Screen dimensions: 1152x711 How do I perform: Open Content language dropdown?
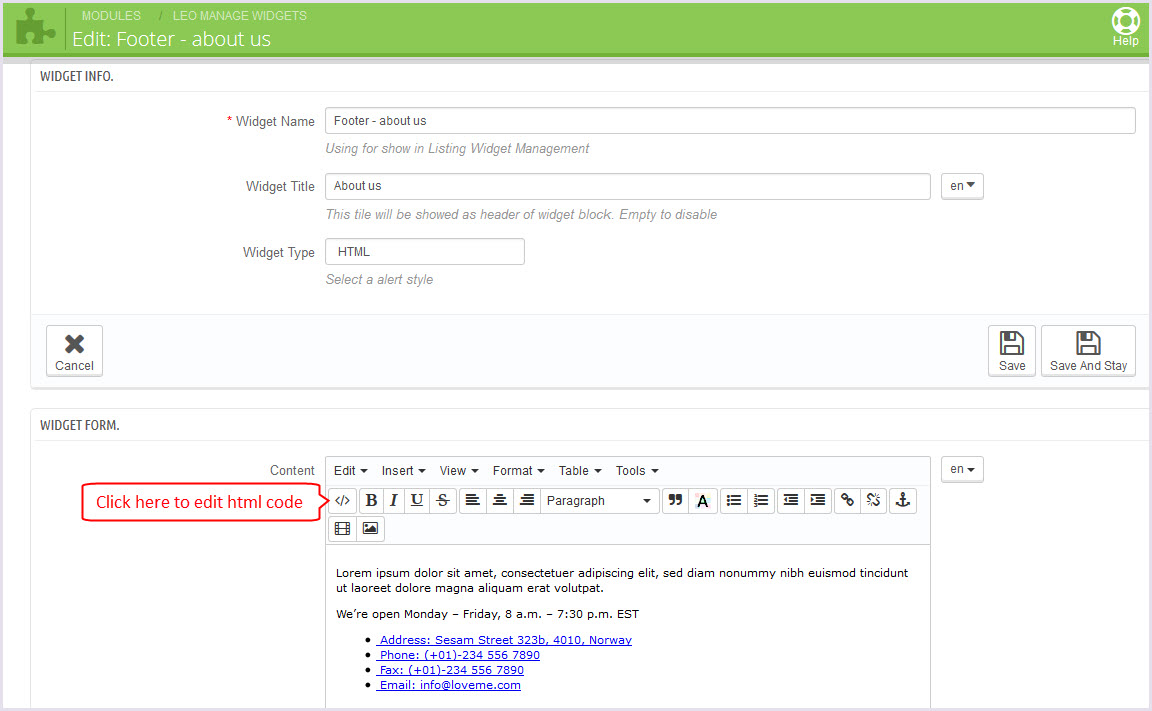(x=962, y=469)
